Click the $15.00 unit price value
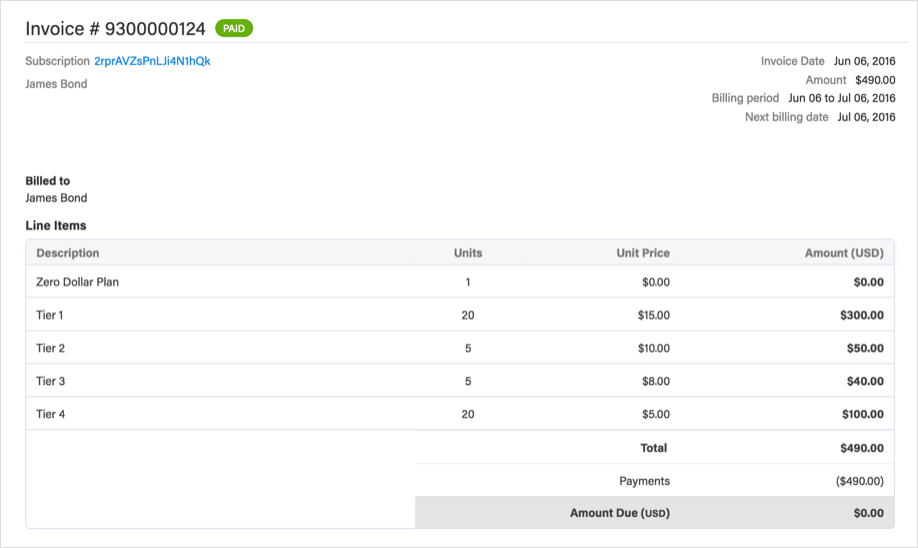 [x=653, y=315]
